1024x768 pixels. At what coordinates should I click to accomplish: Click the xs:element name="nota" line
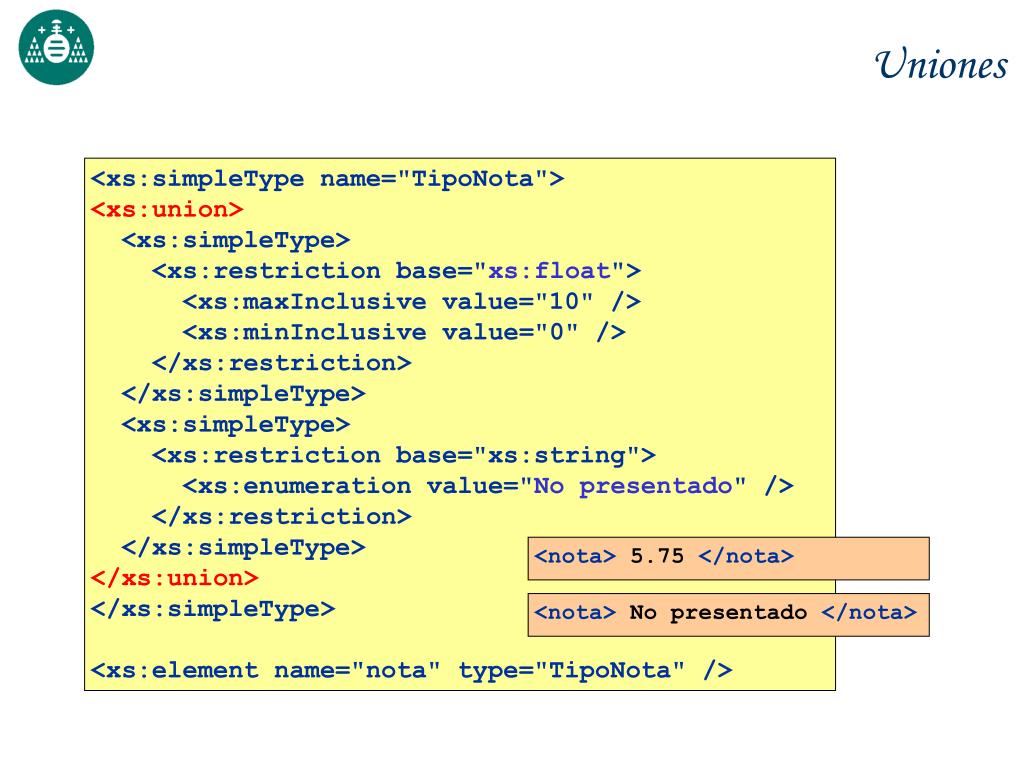[411, 670]
